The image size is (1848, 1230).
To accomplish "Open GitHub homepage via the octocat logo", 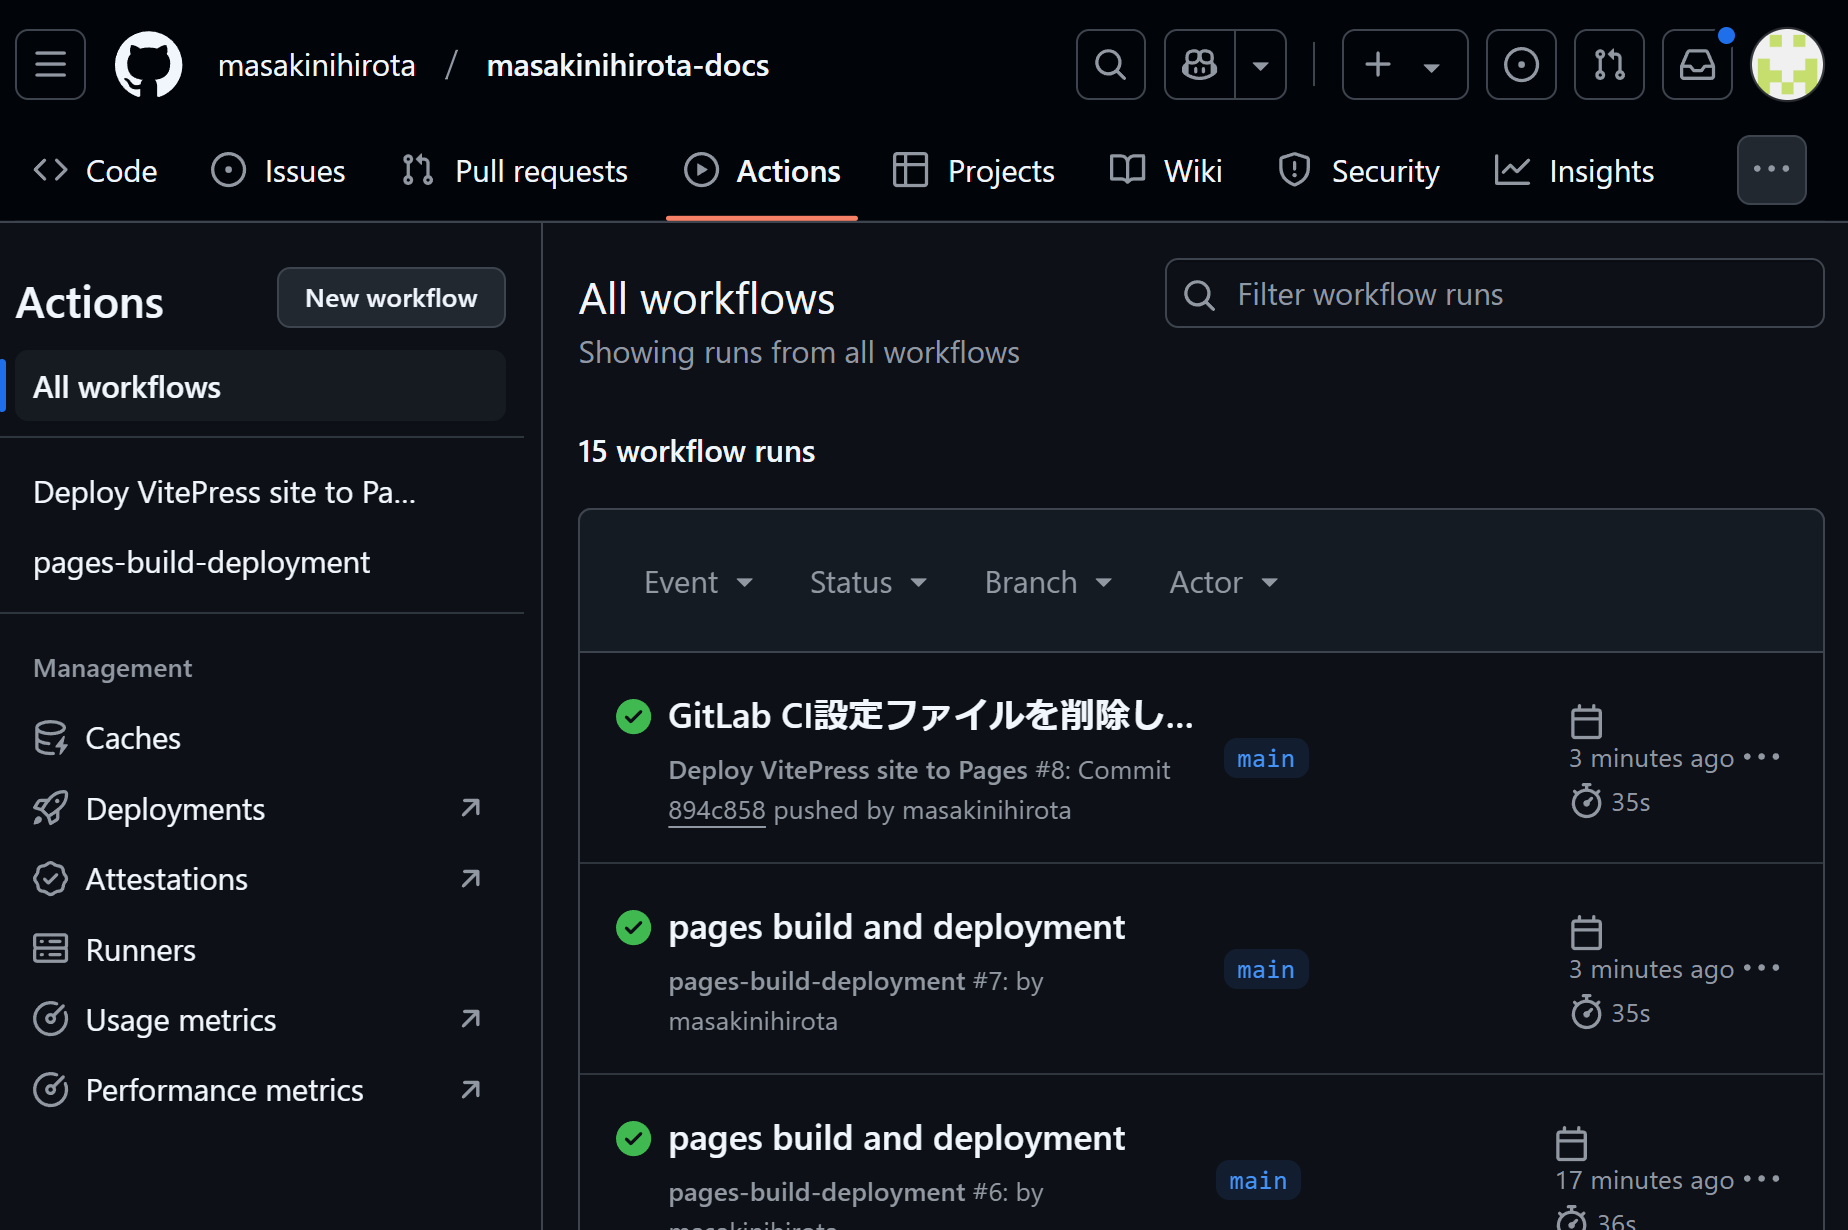I will click(149, 64).
